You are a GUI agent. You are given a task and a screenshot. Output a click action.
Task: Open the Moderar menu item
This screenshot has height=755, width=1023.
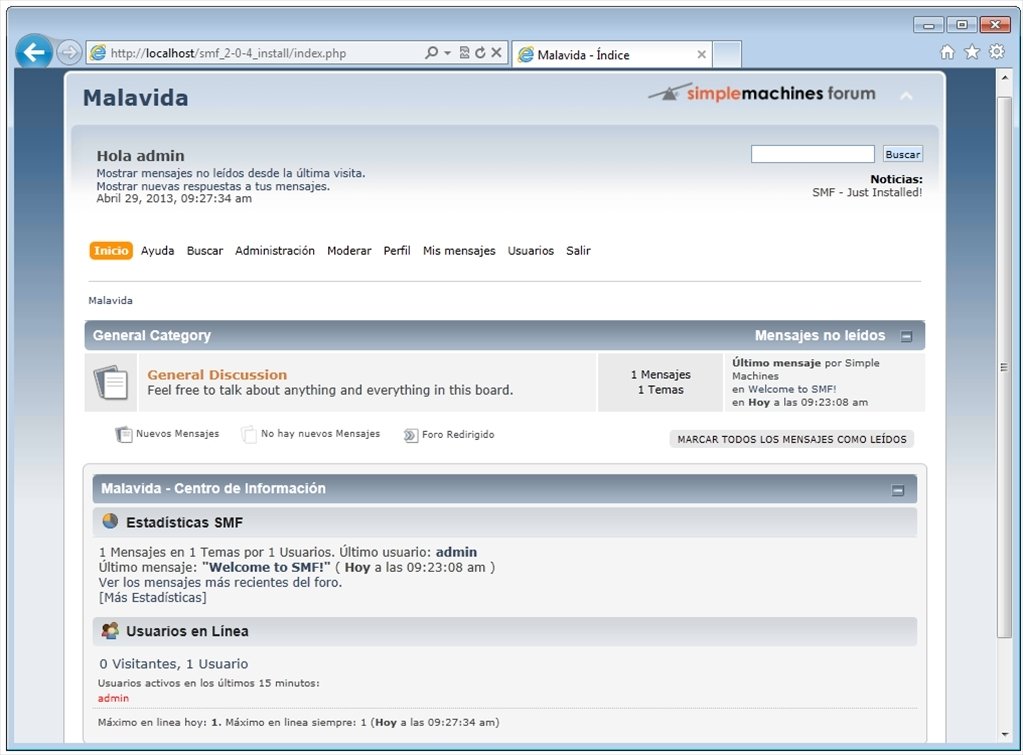pos(349,251)
